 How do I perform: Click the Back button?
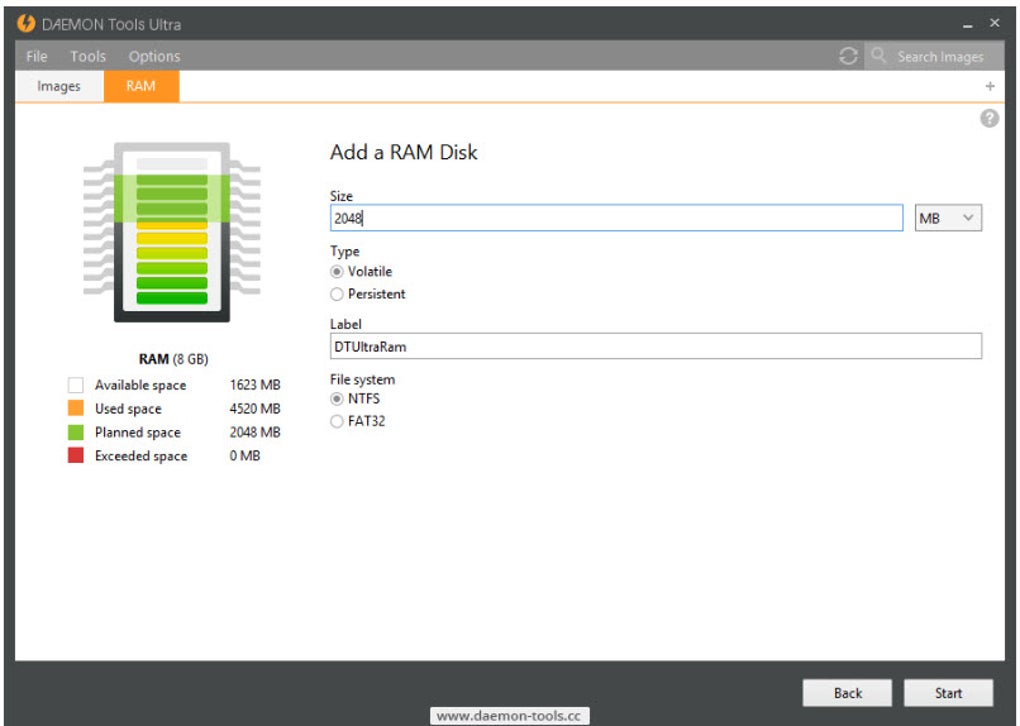[847, 693]
